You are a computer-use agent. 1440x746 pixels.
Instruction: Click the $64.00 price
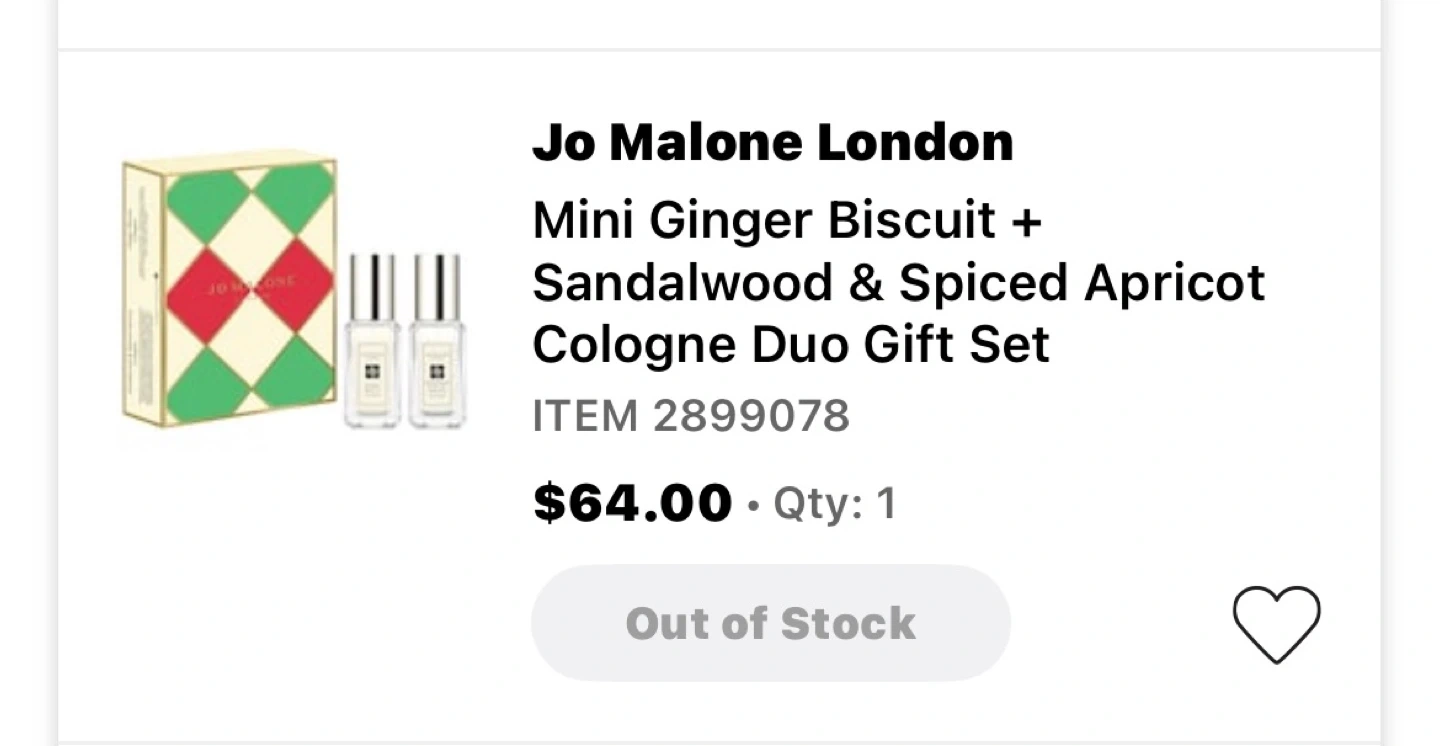coord(632,502)
